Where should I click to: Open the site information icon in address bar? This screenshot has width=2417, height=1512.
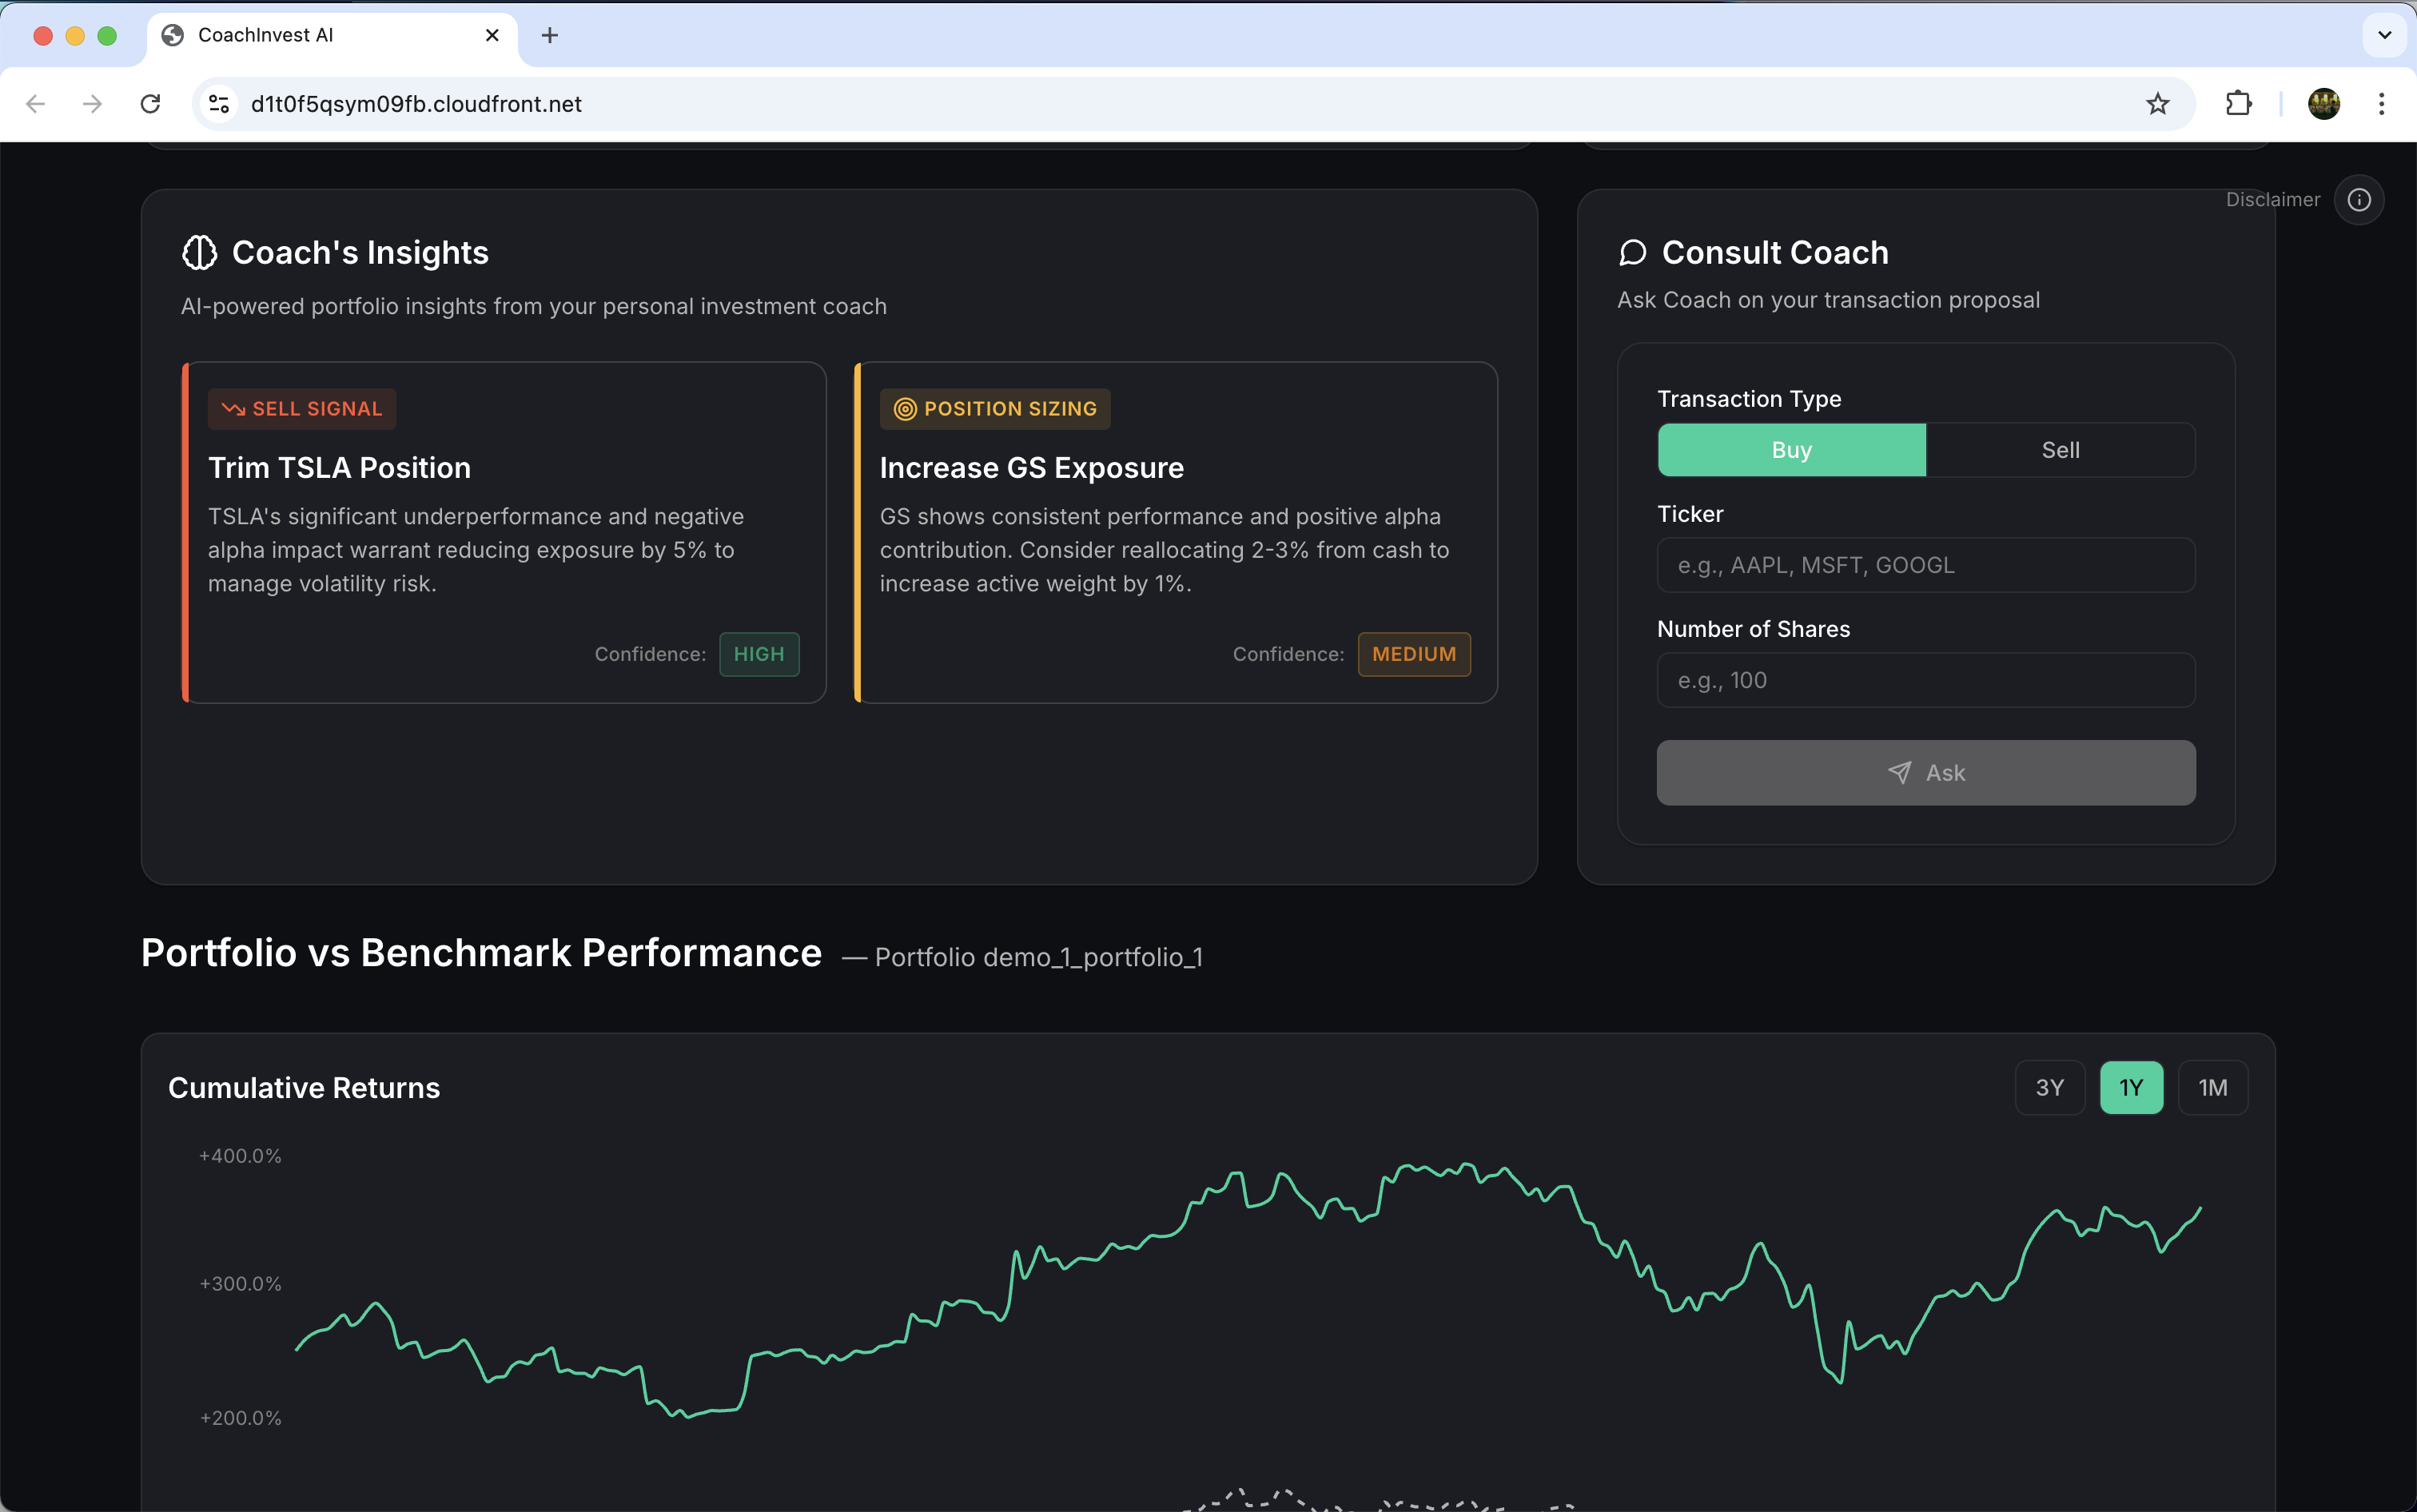(x=219, y=104)
